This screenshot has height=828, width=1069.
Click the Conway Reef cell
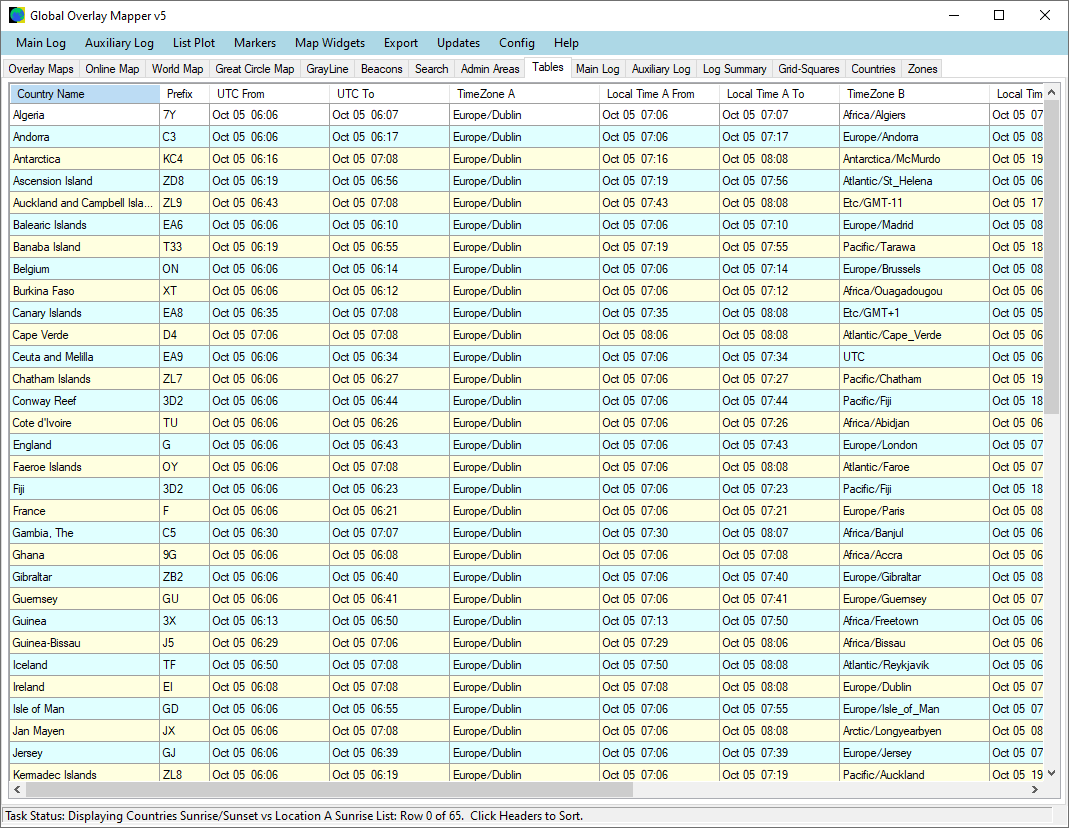point(85,401)
